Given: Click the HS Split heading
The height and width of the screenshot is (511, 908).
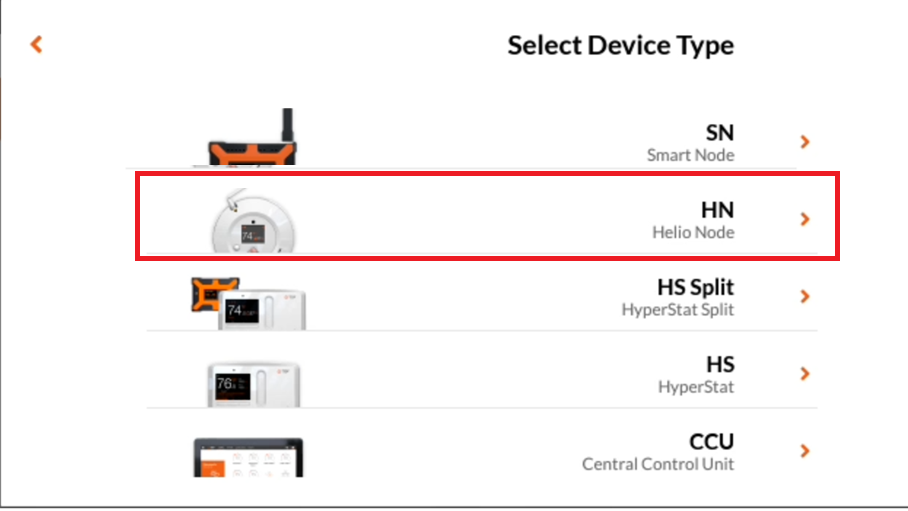Looking at the screenshot, I should (695, 287).
